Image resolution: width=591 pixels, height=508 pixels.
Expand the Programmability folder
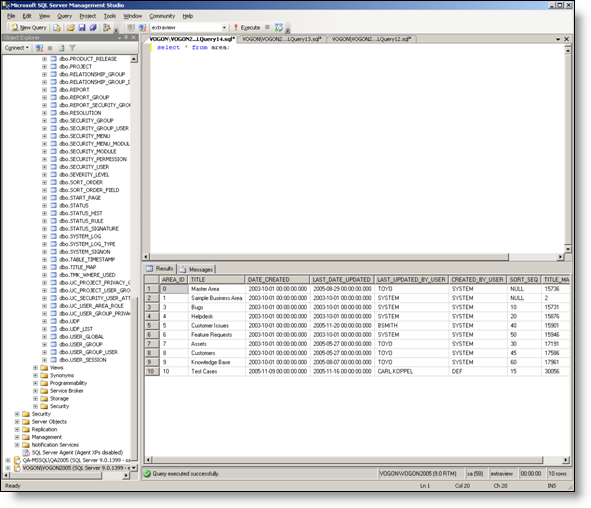[35, 383]
